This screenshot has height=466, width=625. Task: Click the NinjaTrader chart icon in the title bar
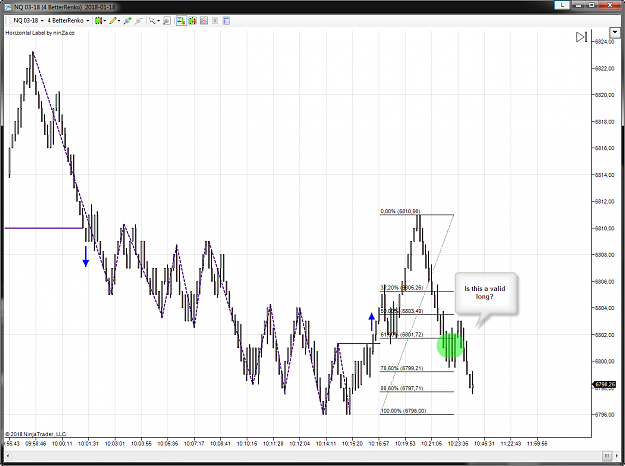(8, 7)
